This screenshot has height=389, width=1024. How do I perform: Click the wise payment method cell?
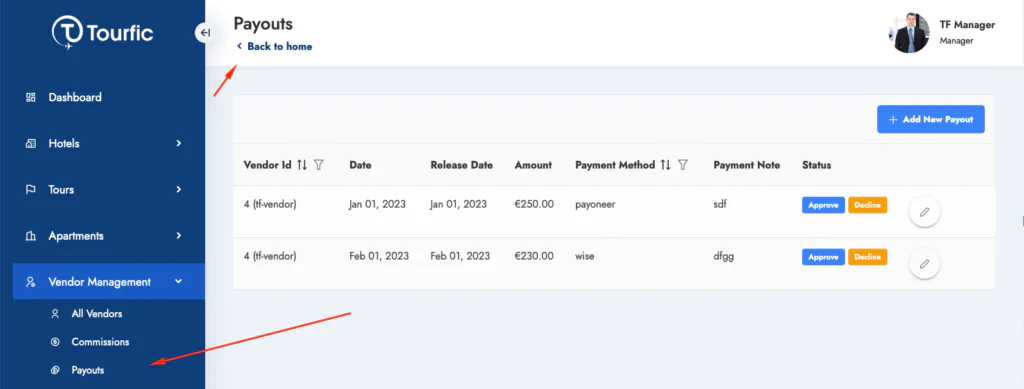(x=585, y=257)
